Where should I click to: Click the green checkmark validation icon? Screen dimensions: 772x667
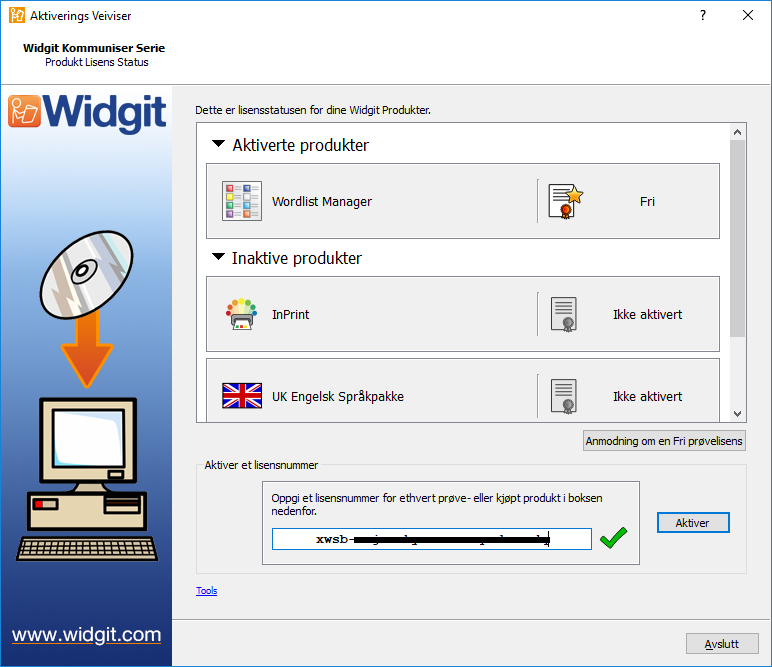point(613,538)
